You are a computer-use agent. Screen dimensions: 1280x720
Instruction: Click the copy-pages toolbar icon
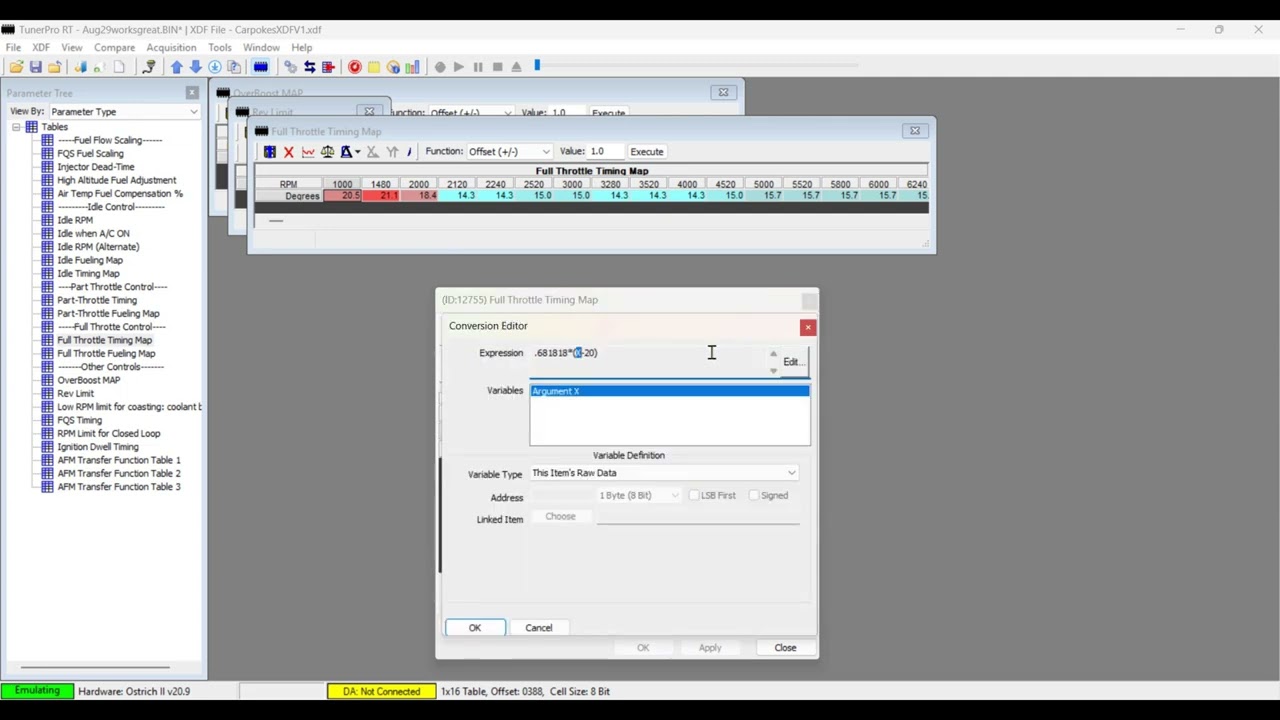pyautogui.click(x=234, y=67)
